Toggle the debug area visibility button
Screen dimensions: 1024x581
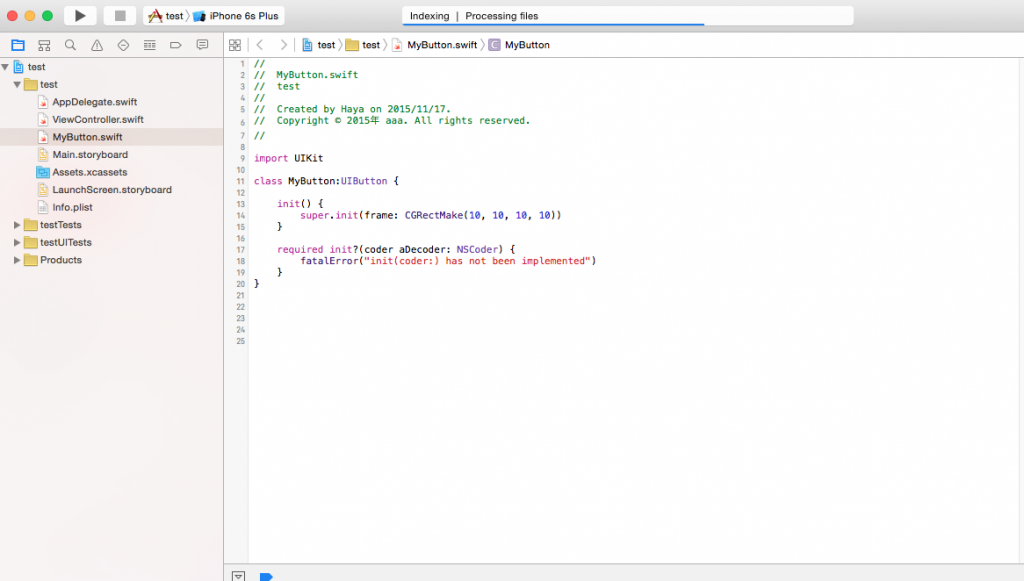click(x=238, y=576)
